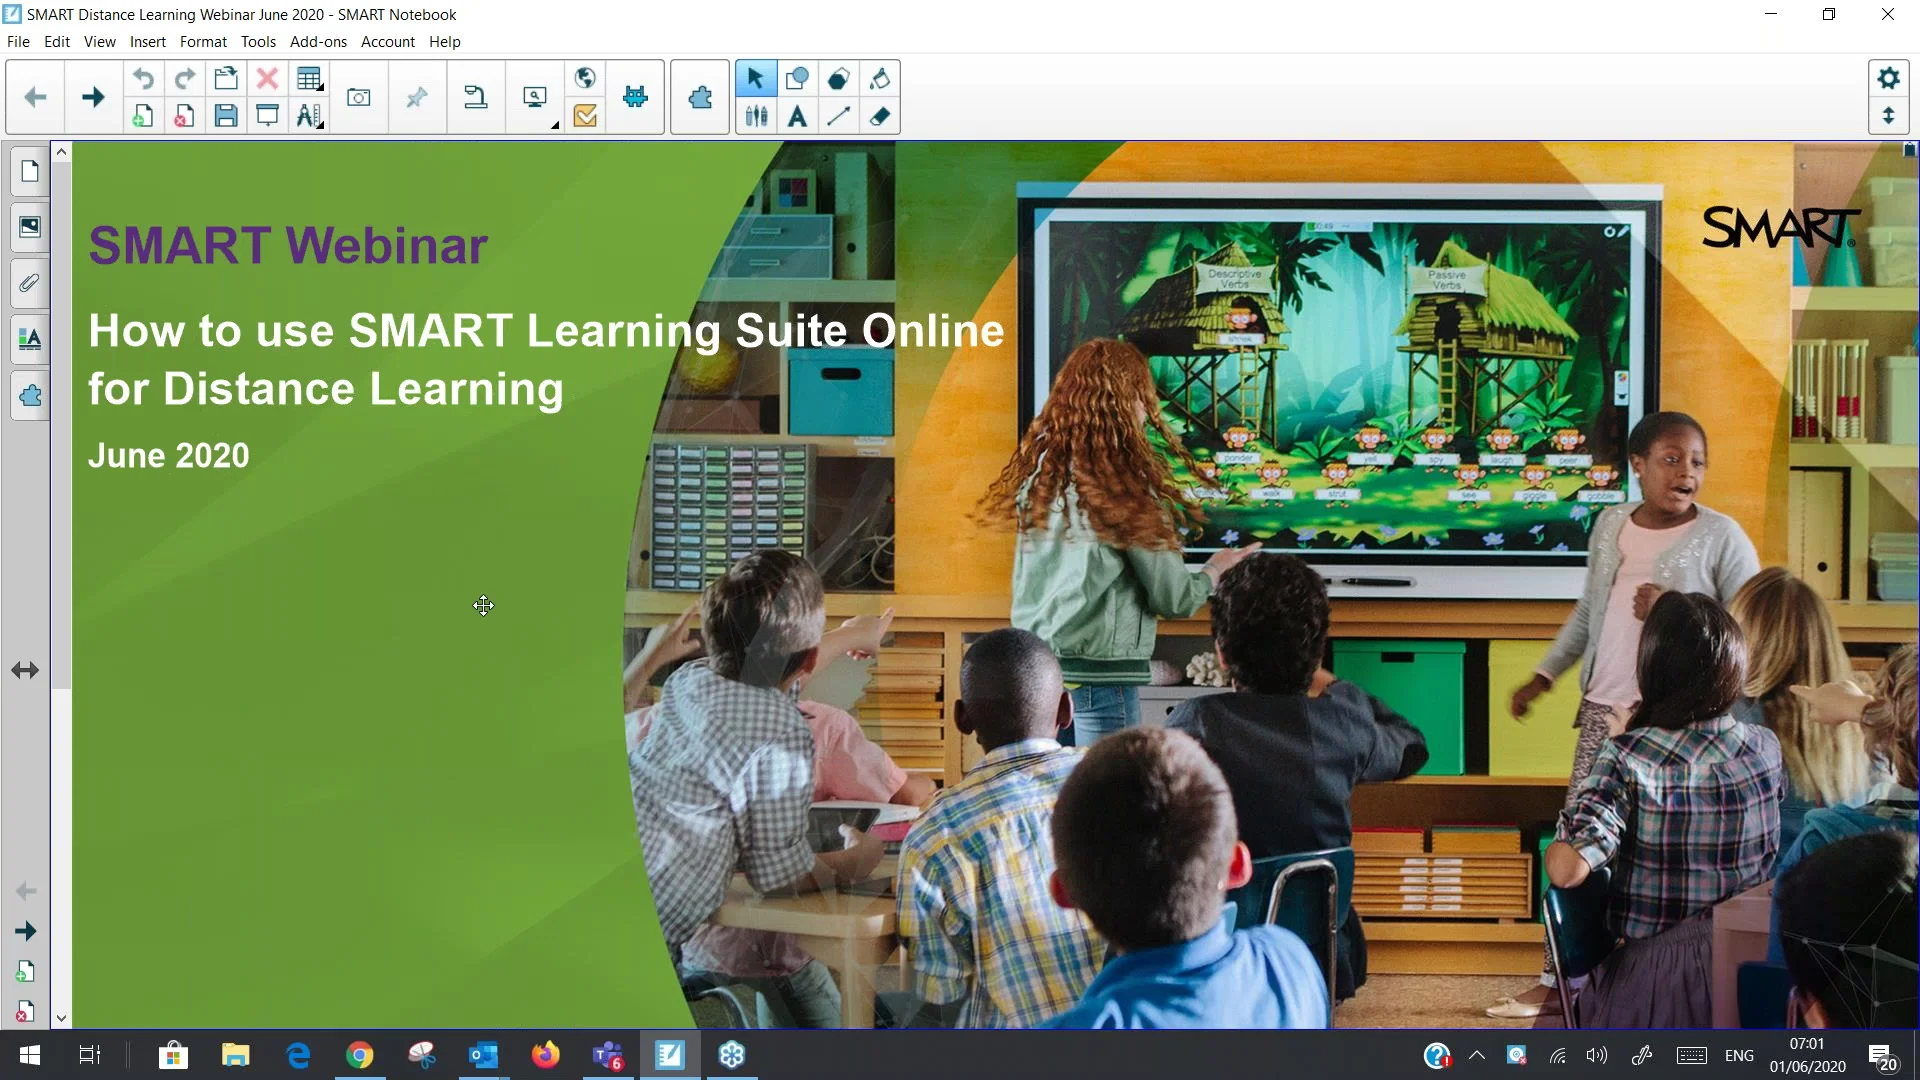Choose the Regular Polygons tool
The image size is (1920, 1080).
coord(838,78)
